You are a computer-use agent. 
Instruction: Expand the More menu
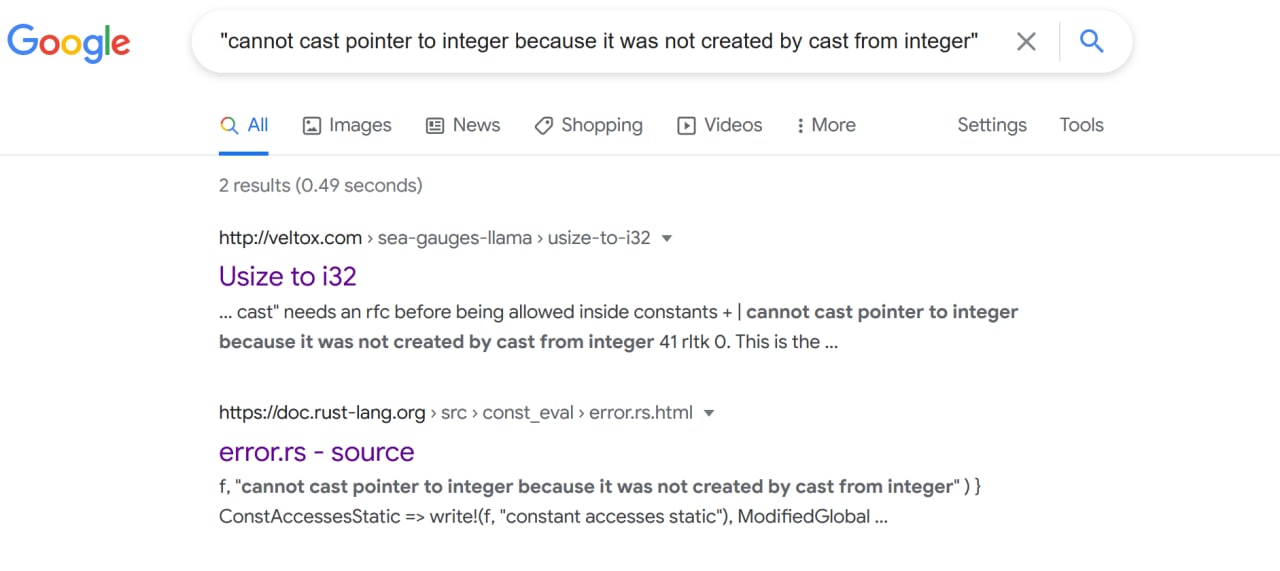pos(825,125)
